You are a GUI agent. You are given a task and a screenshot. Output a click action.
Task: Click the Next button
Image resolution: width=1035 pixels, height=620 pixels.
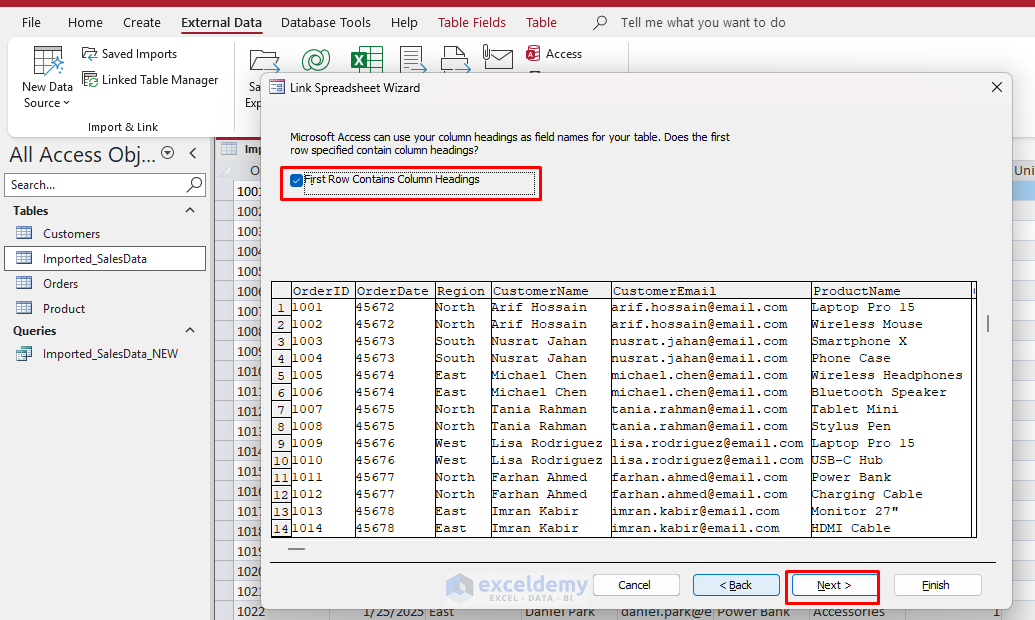(834, 585)
